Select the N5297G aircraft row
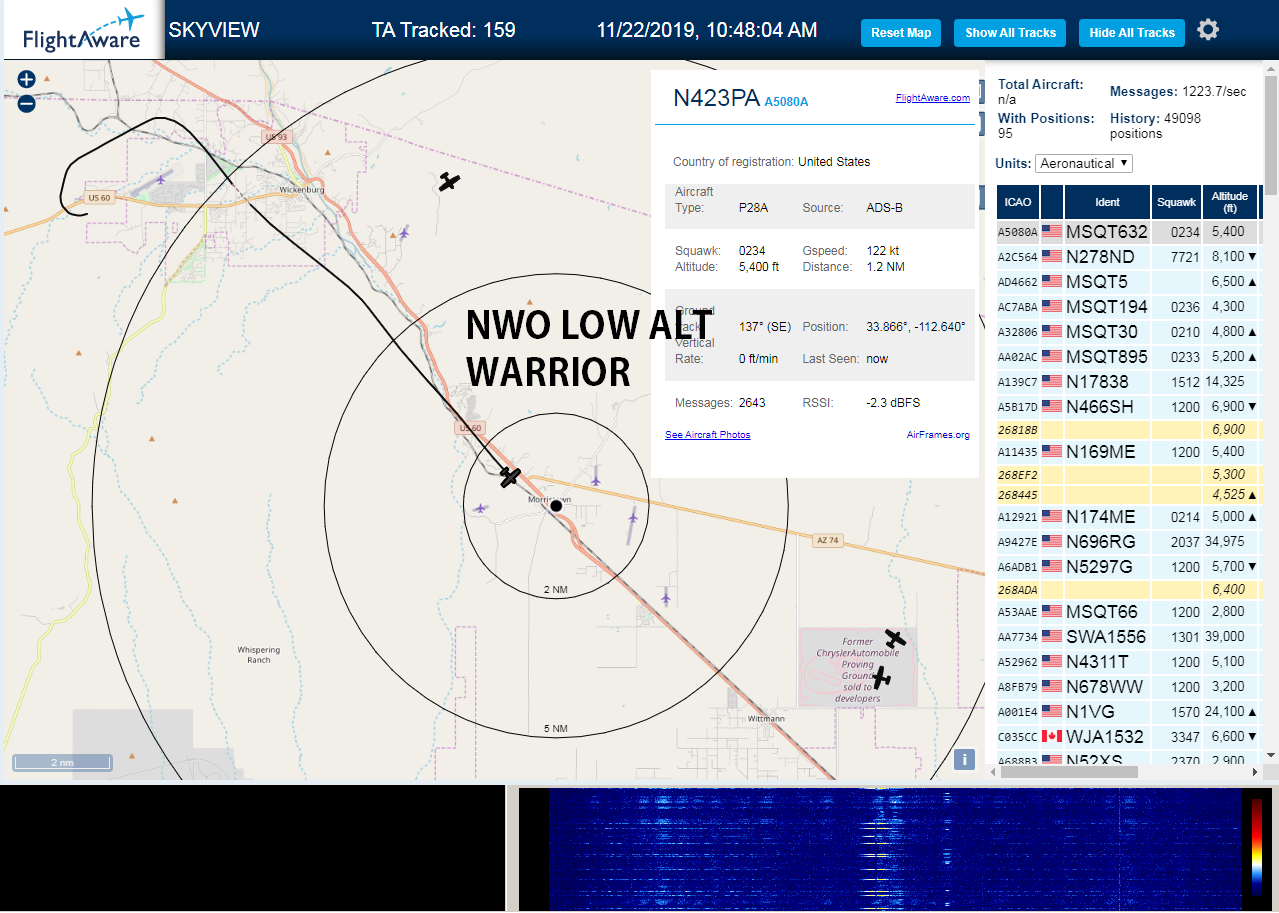The width and height of the screenshot is (1279, 913). click(1127, 567)
